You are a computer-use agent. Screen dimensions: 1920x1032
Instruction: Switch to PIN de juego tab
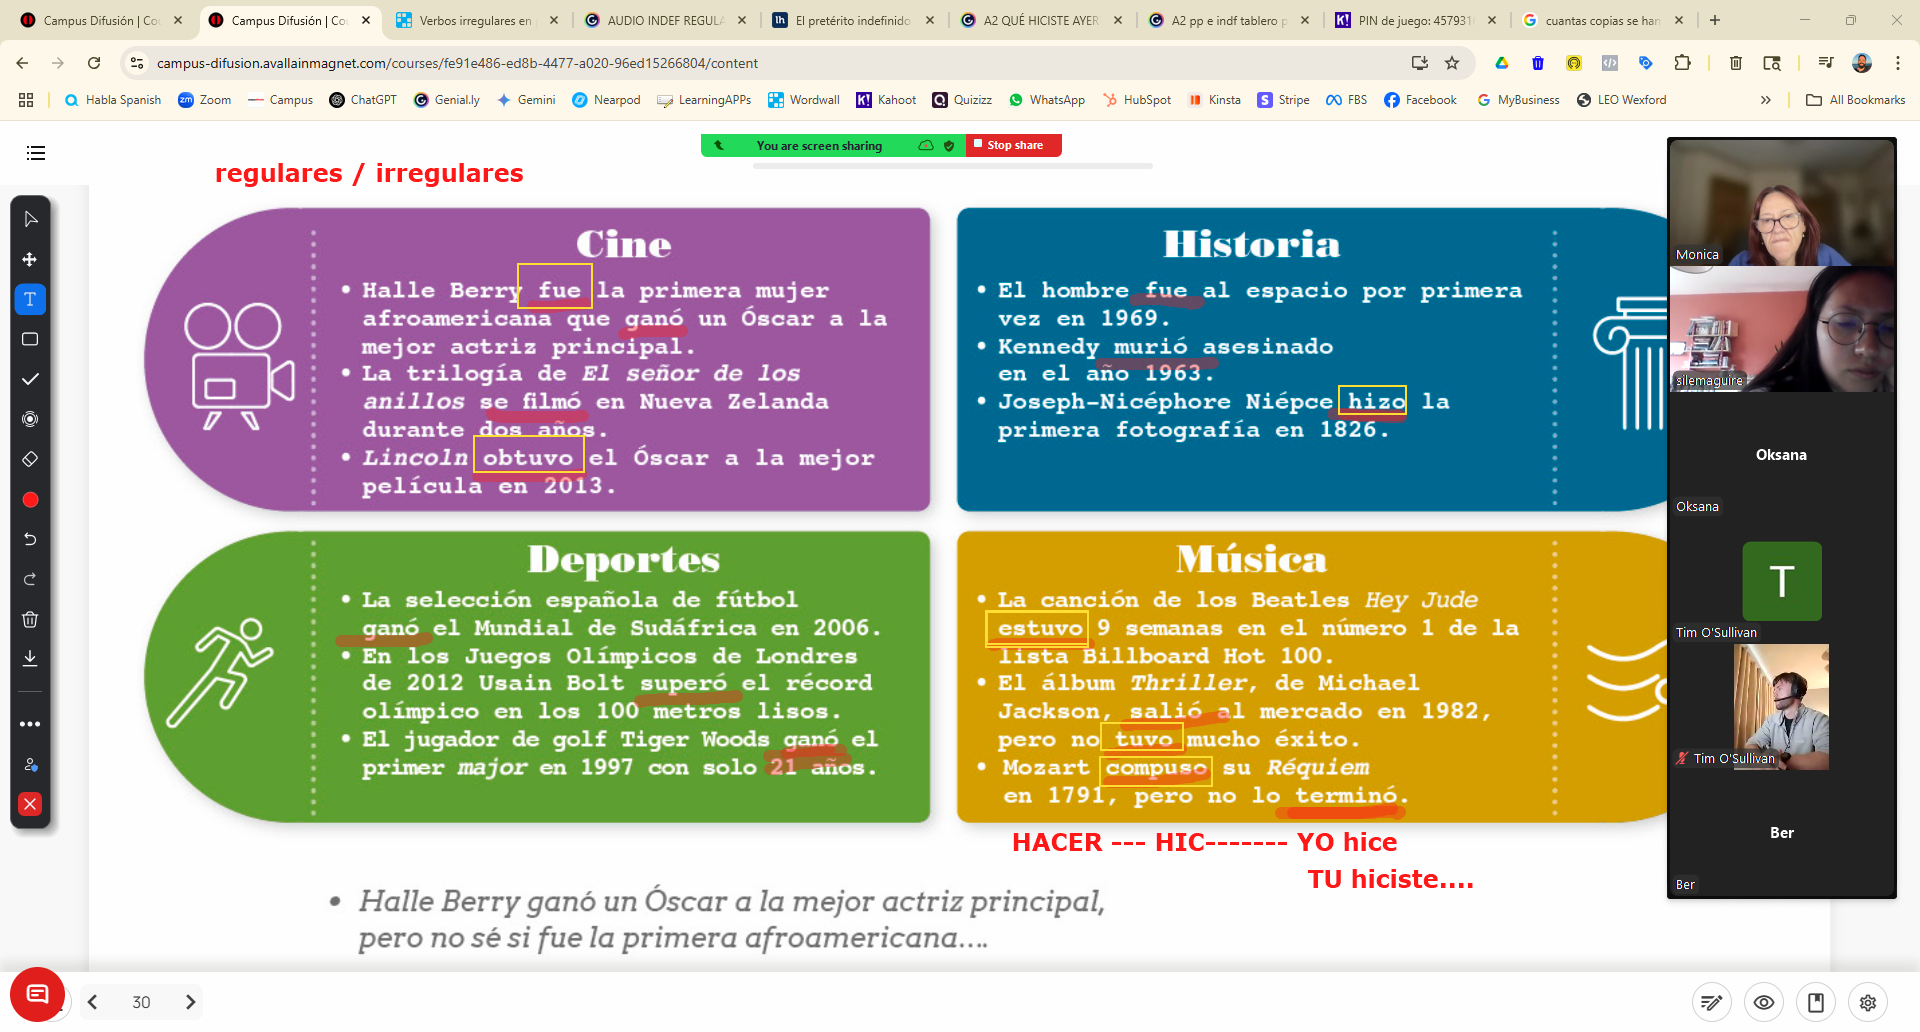1414,20
